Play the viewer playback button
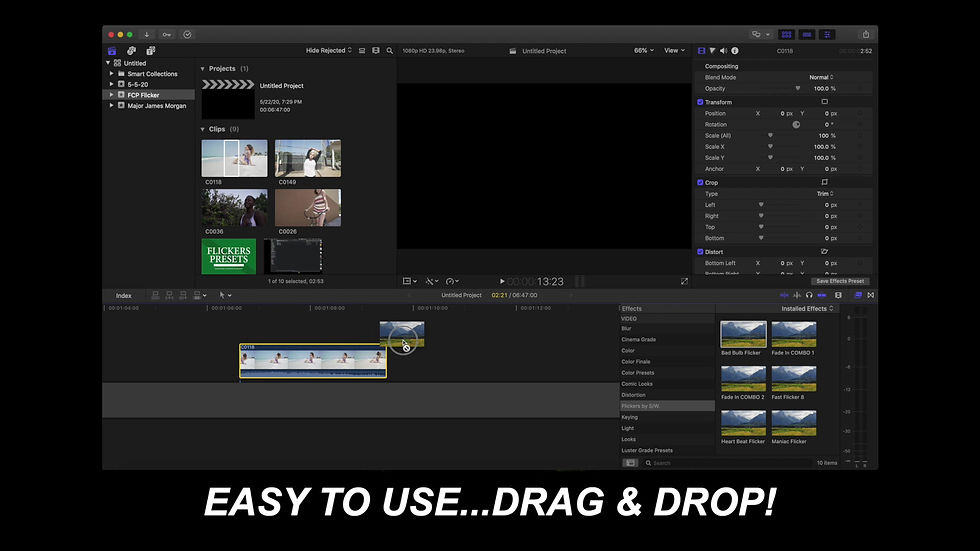The width and height of the screenshot is (980, 551). click(502, 282)
